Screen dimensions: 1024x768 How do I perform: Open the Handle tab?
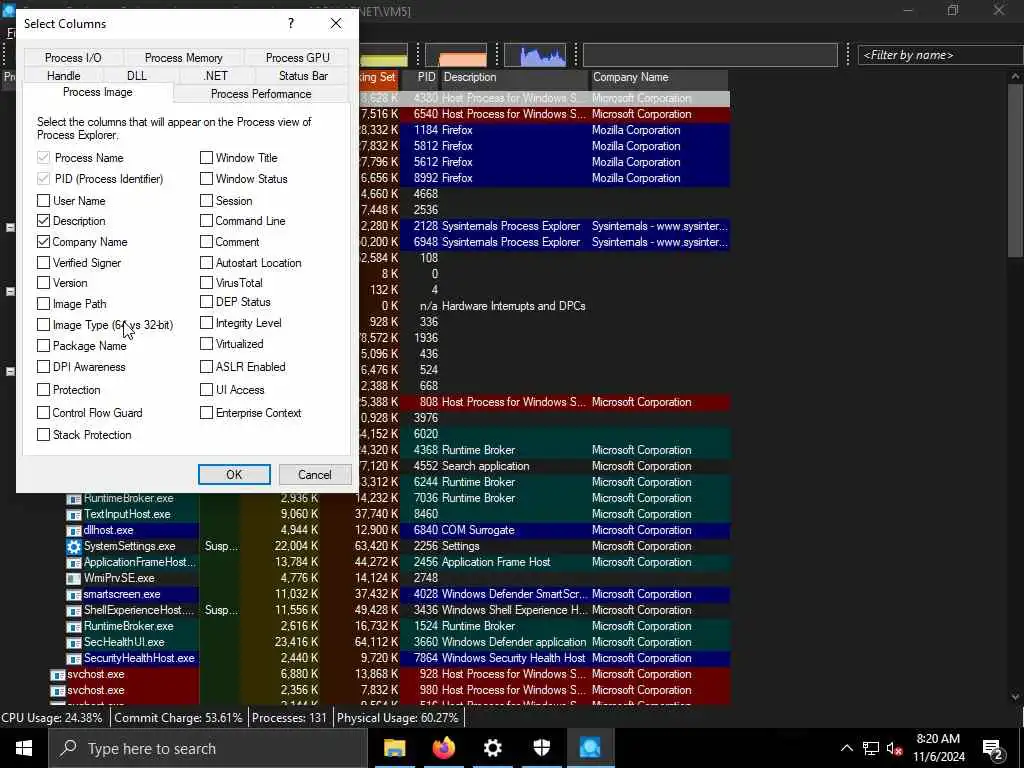pos(63,76)
